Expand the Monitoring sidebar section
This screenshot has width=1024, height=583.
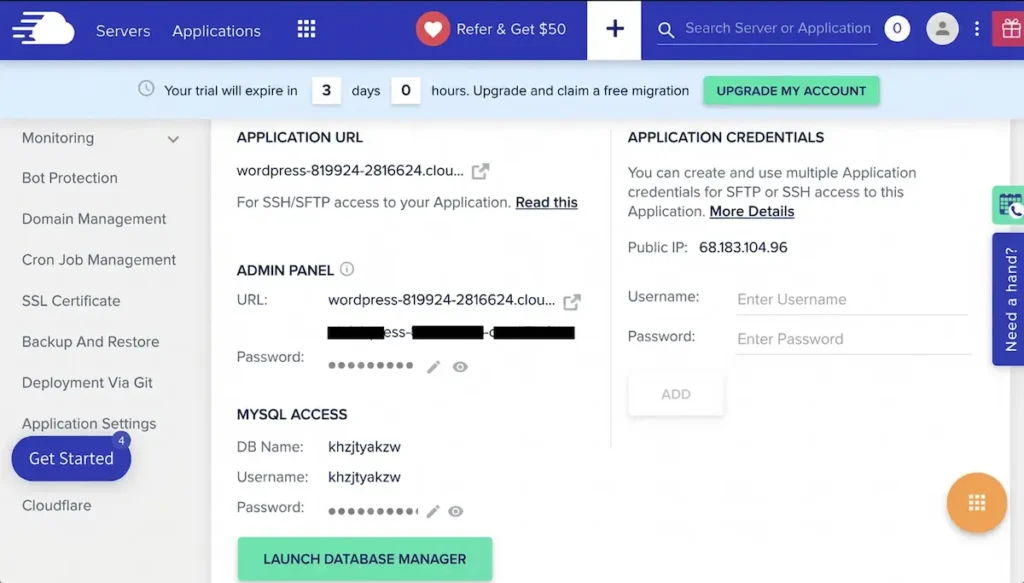click(x=100, y=138)
